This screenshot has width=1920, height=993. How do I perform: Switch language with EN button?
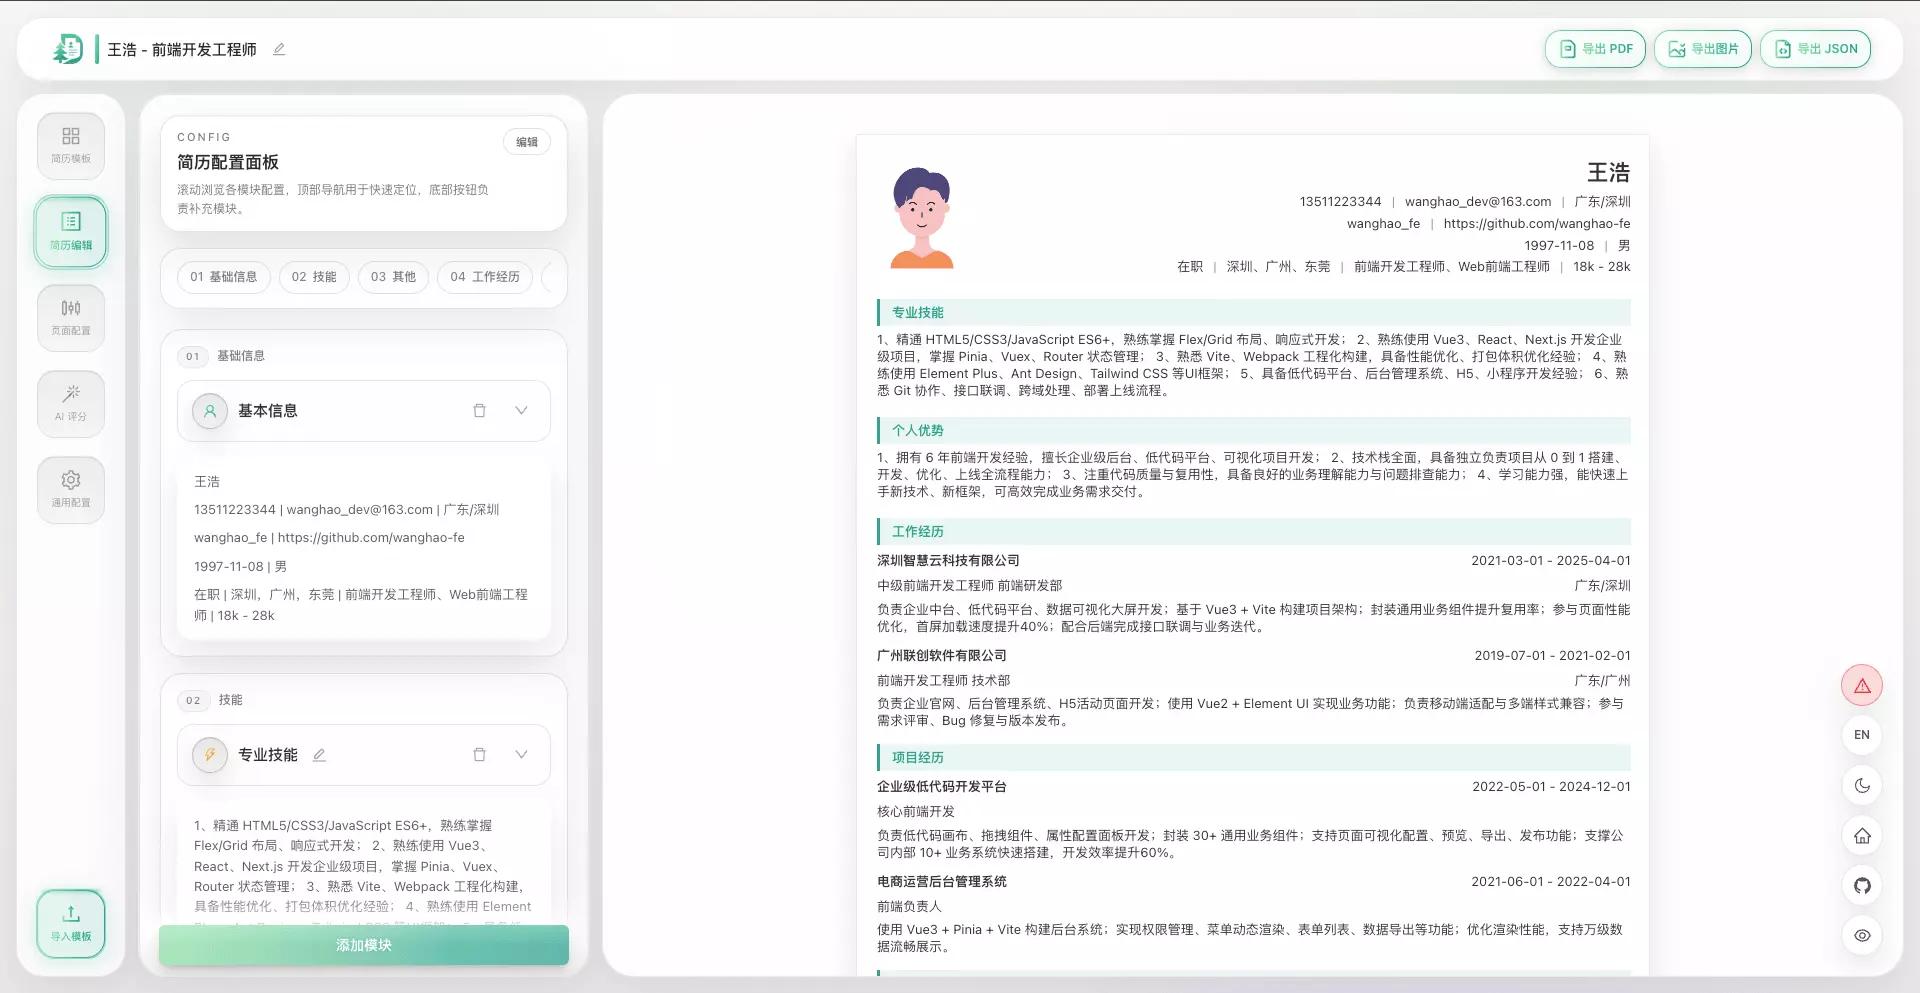click(1862, 735)
